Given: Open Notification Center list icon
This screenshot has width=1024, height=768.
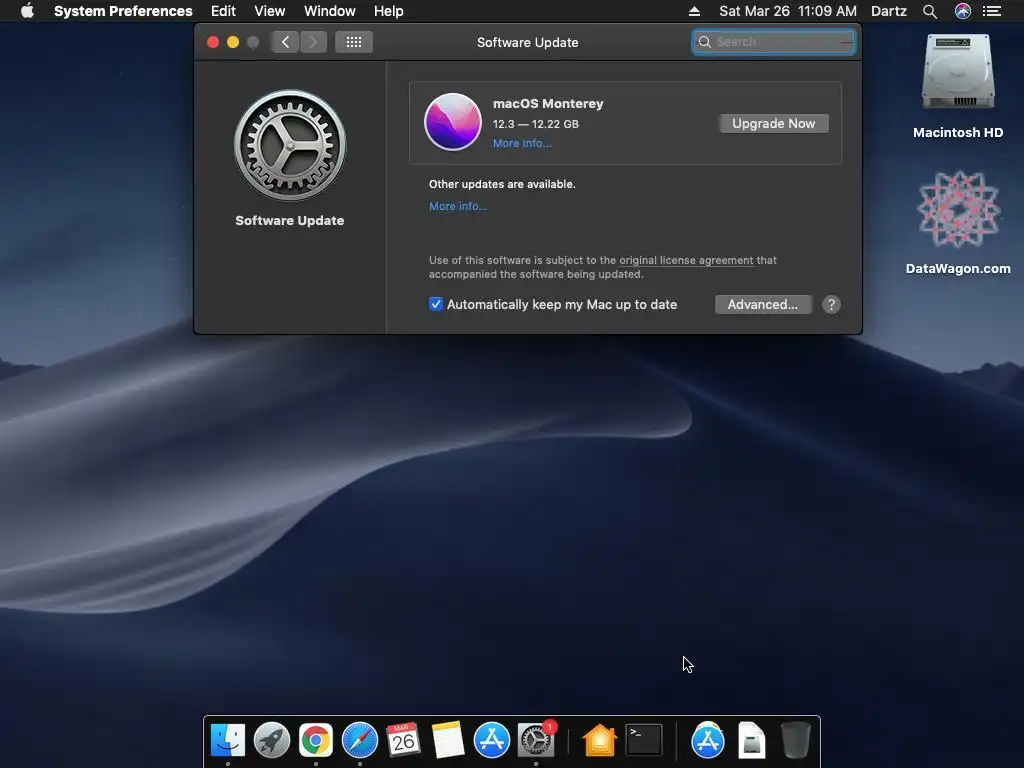Looking at the screenshot, I should [992, 11].
